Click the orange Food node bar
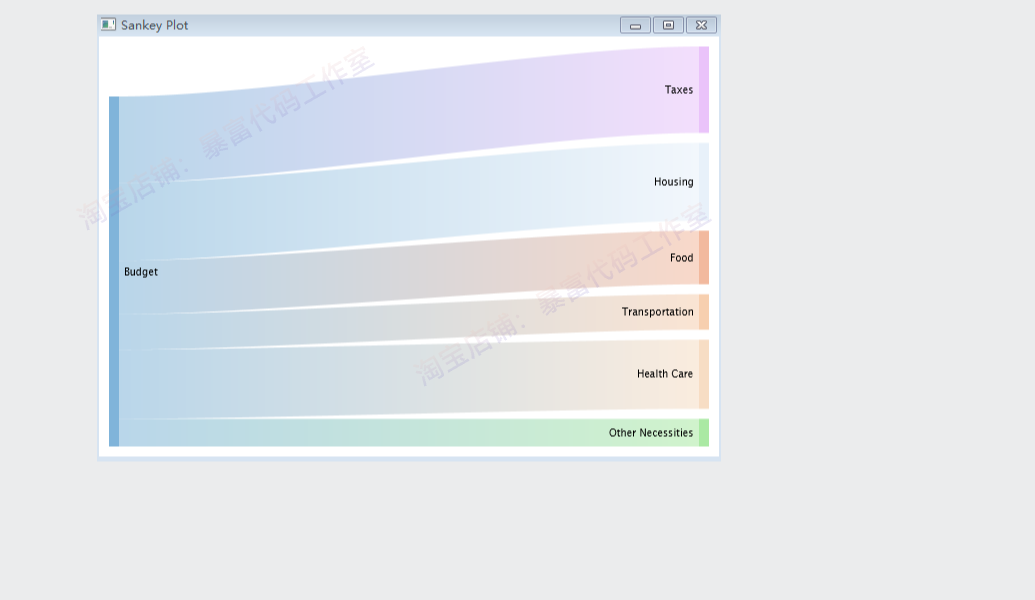 point(704,257)
